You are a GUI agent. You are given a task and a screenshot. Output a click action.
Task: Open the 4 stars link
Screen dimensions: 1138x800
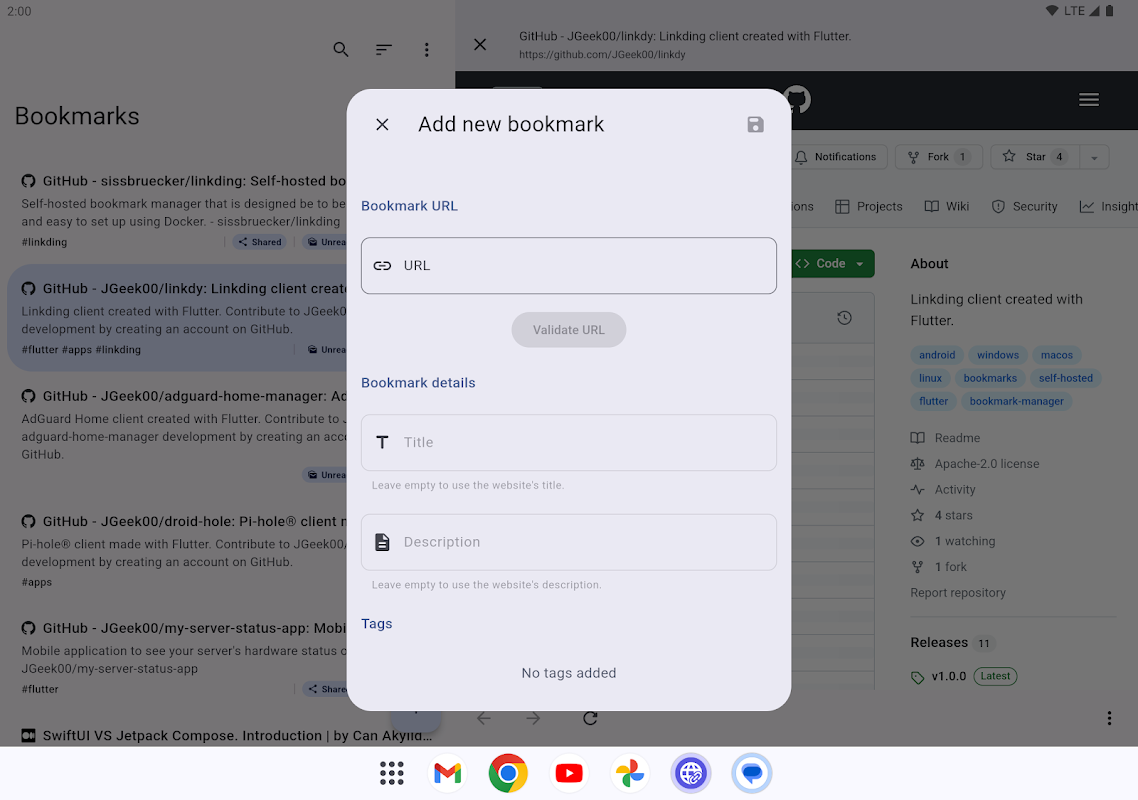tap(941, 515)
